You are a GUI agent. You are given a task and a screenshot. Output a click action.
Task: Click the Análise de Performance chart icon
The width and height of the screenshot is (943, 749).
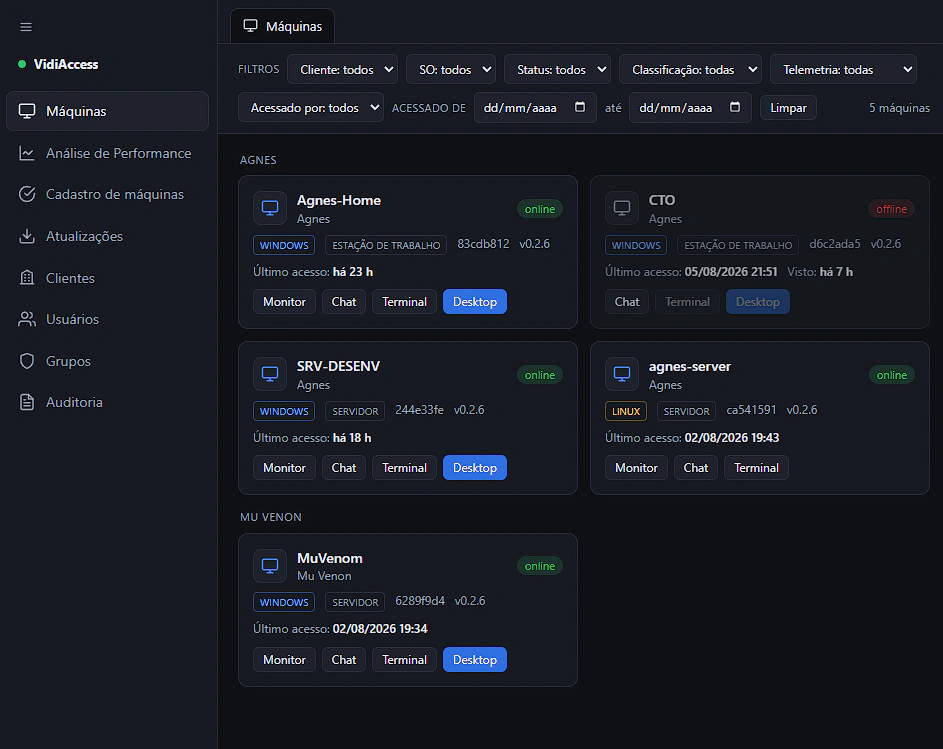[x=26, y=153]
